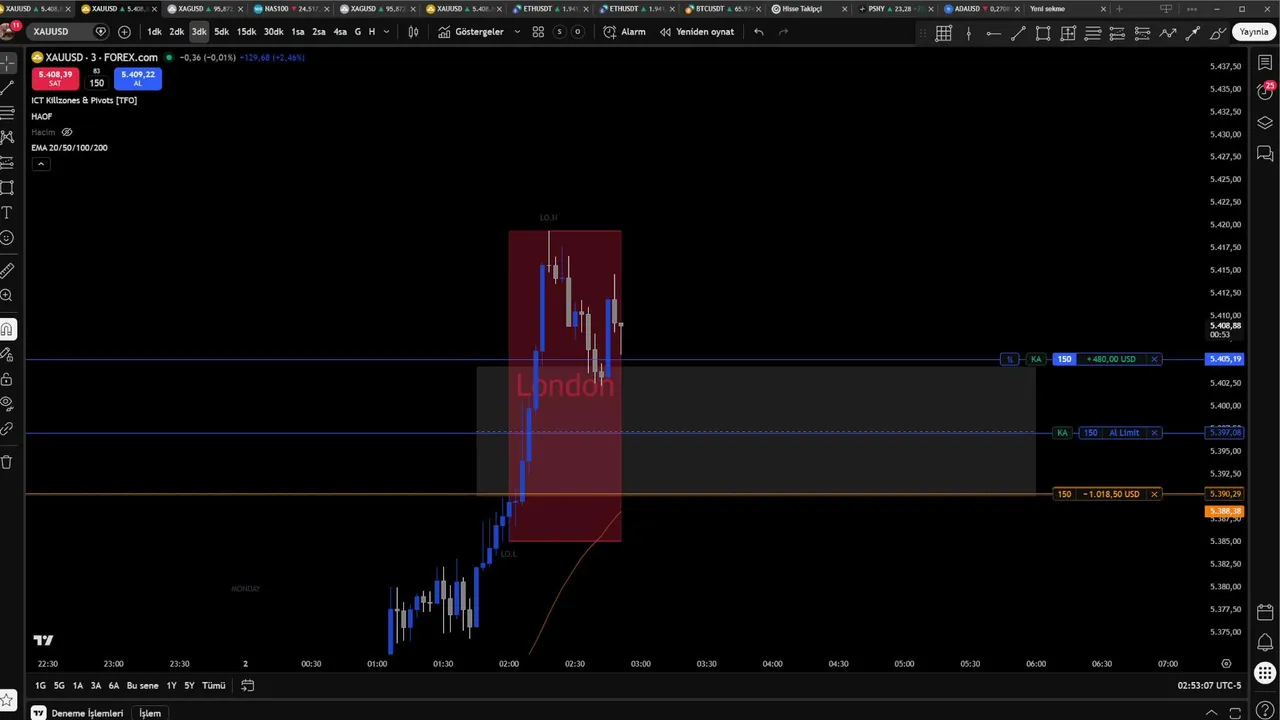Select the text tool in left toolbar
Screen dimensions: 1280x720
pos(7,213)
